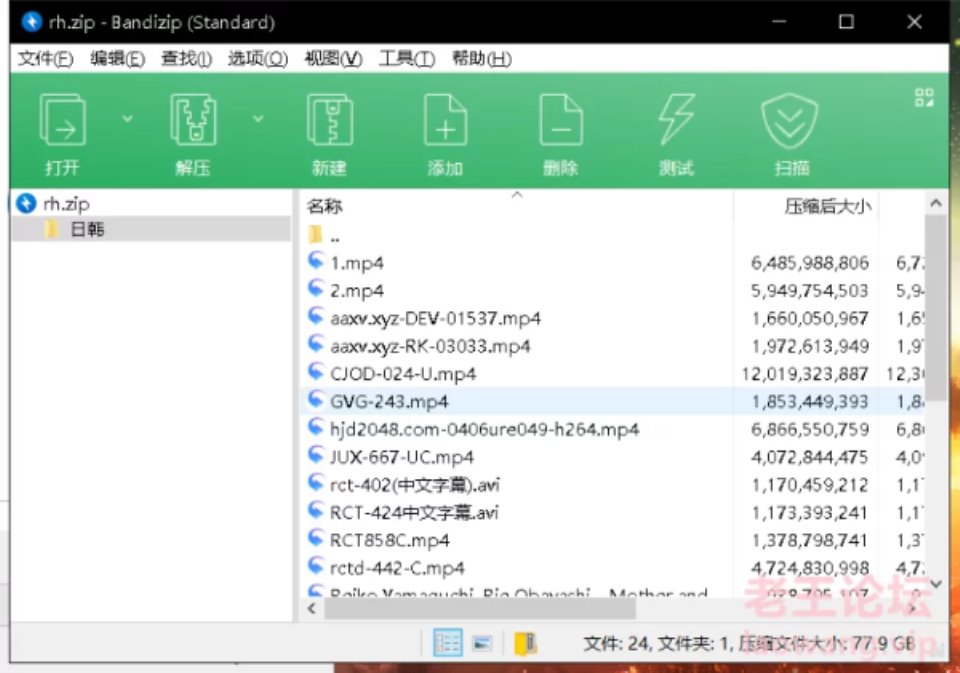Screen dimensions: 960x673
Task: Open the 帮助(H) menu
Action: [481, 59]
